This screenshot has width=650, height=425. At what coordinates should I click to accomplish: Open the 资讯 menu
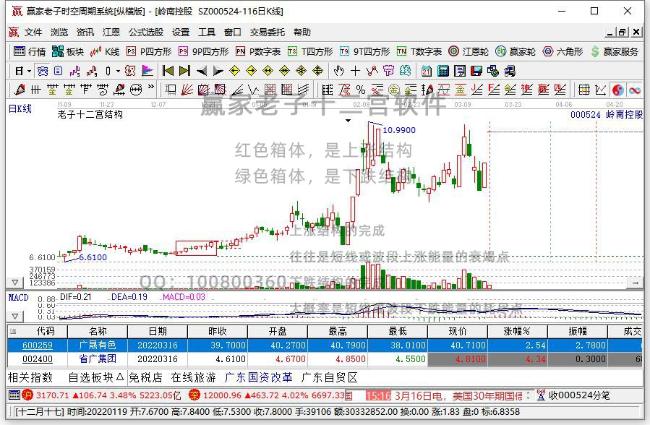(85, 32)
